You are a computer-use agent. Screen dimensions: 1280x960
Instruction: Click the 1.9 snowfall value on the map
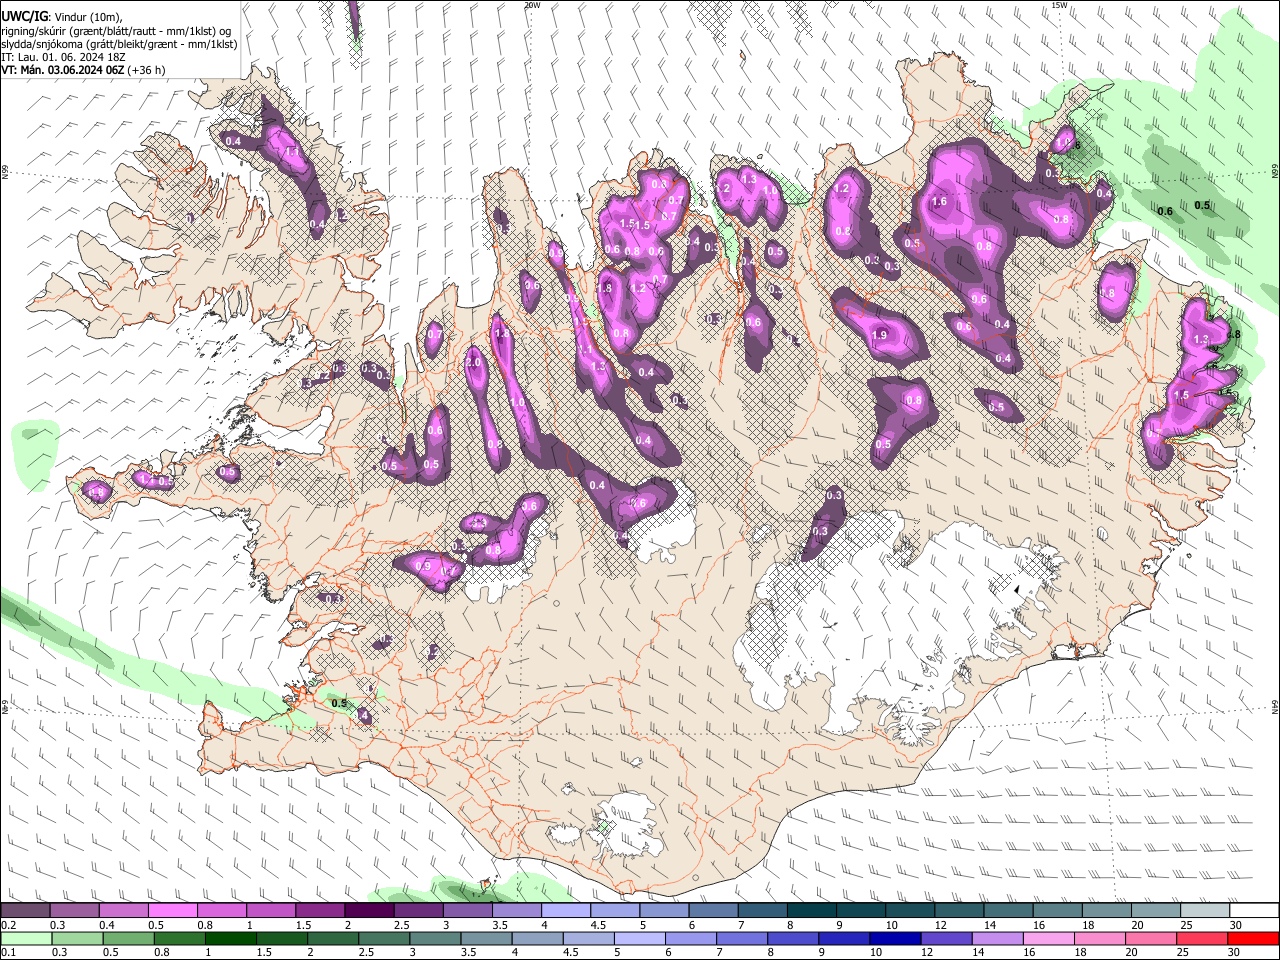click(x=880, y=335)
